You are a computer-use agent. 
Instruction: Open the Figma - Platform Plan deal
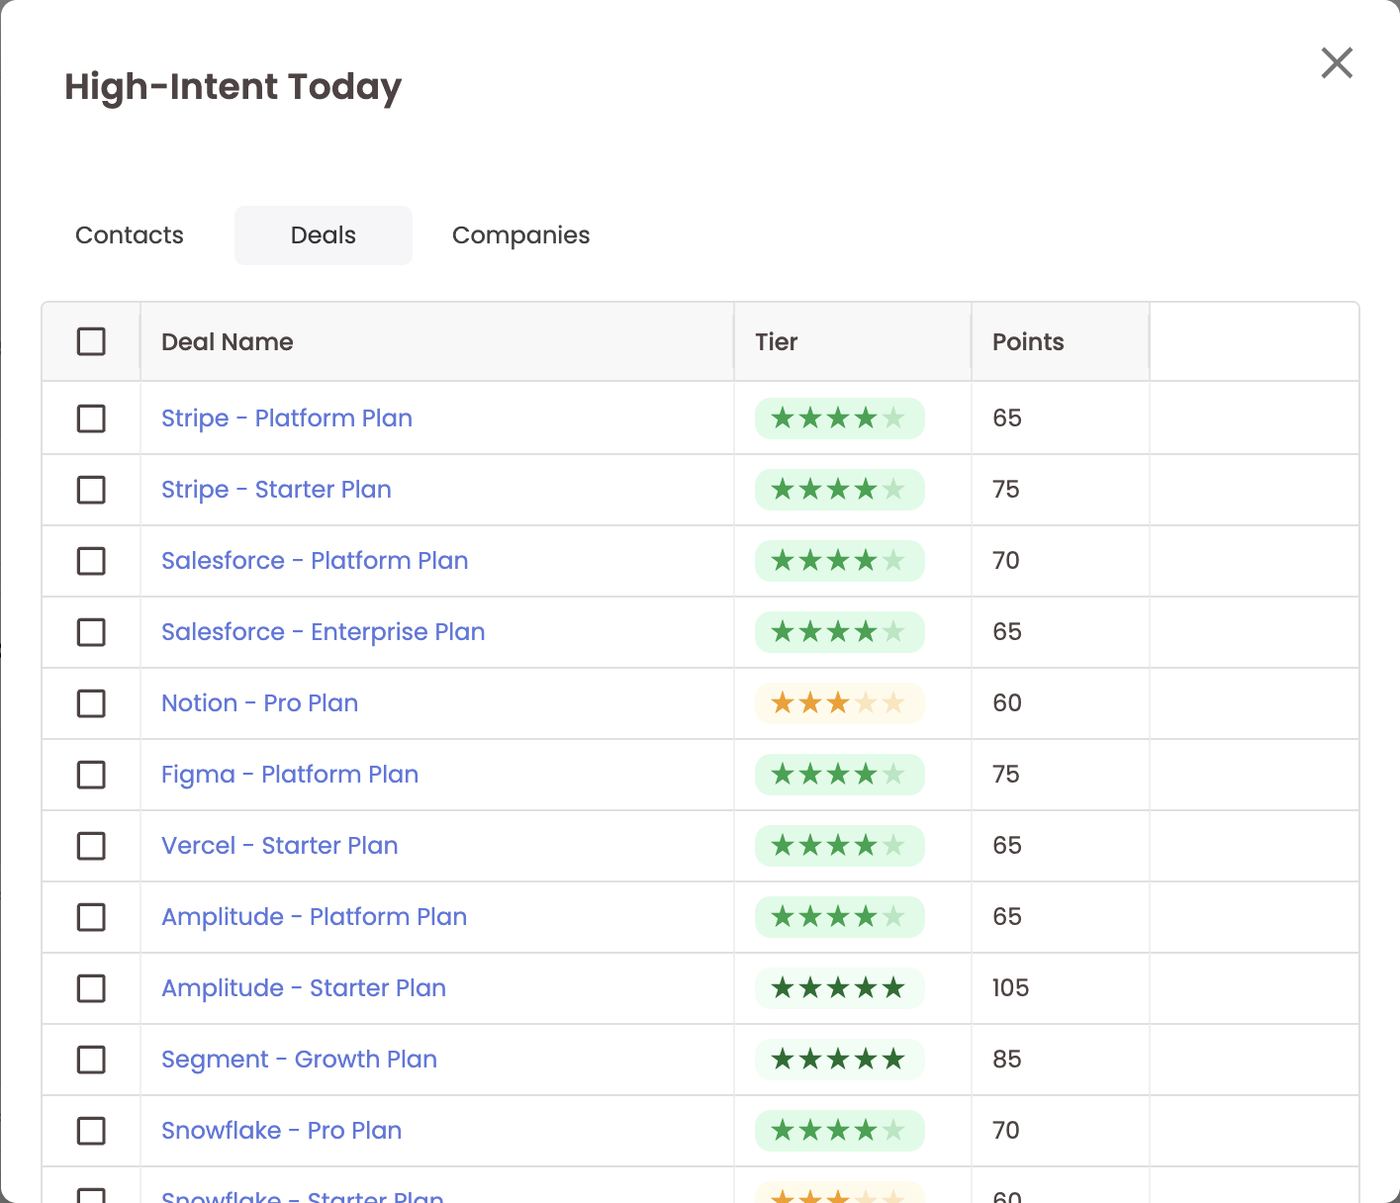tap(290, 774)
